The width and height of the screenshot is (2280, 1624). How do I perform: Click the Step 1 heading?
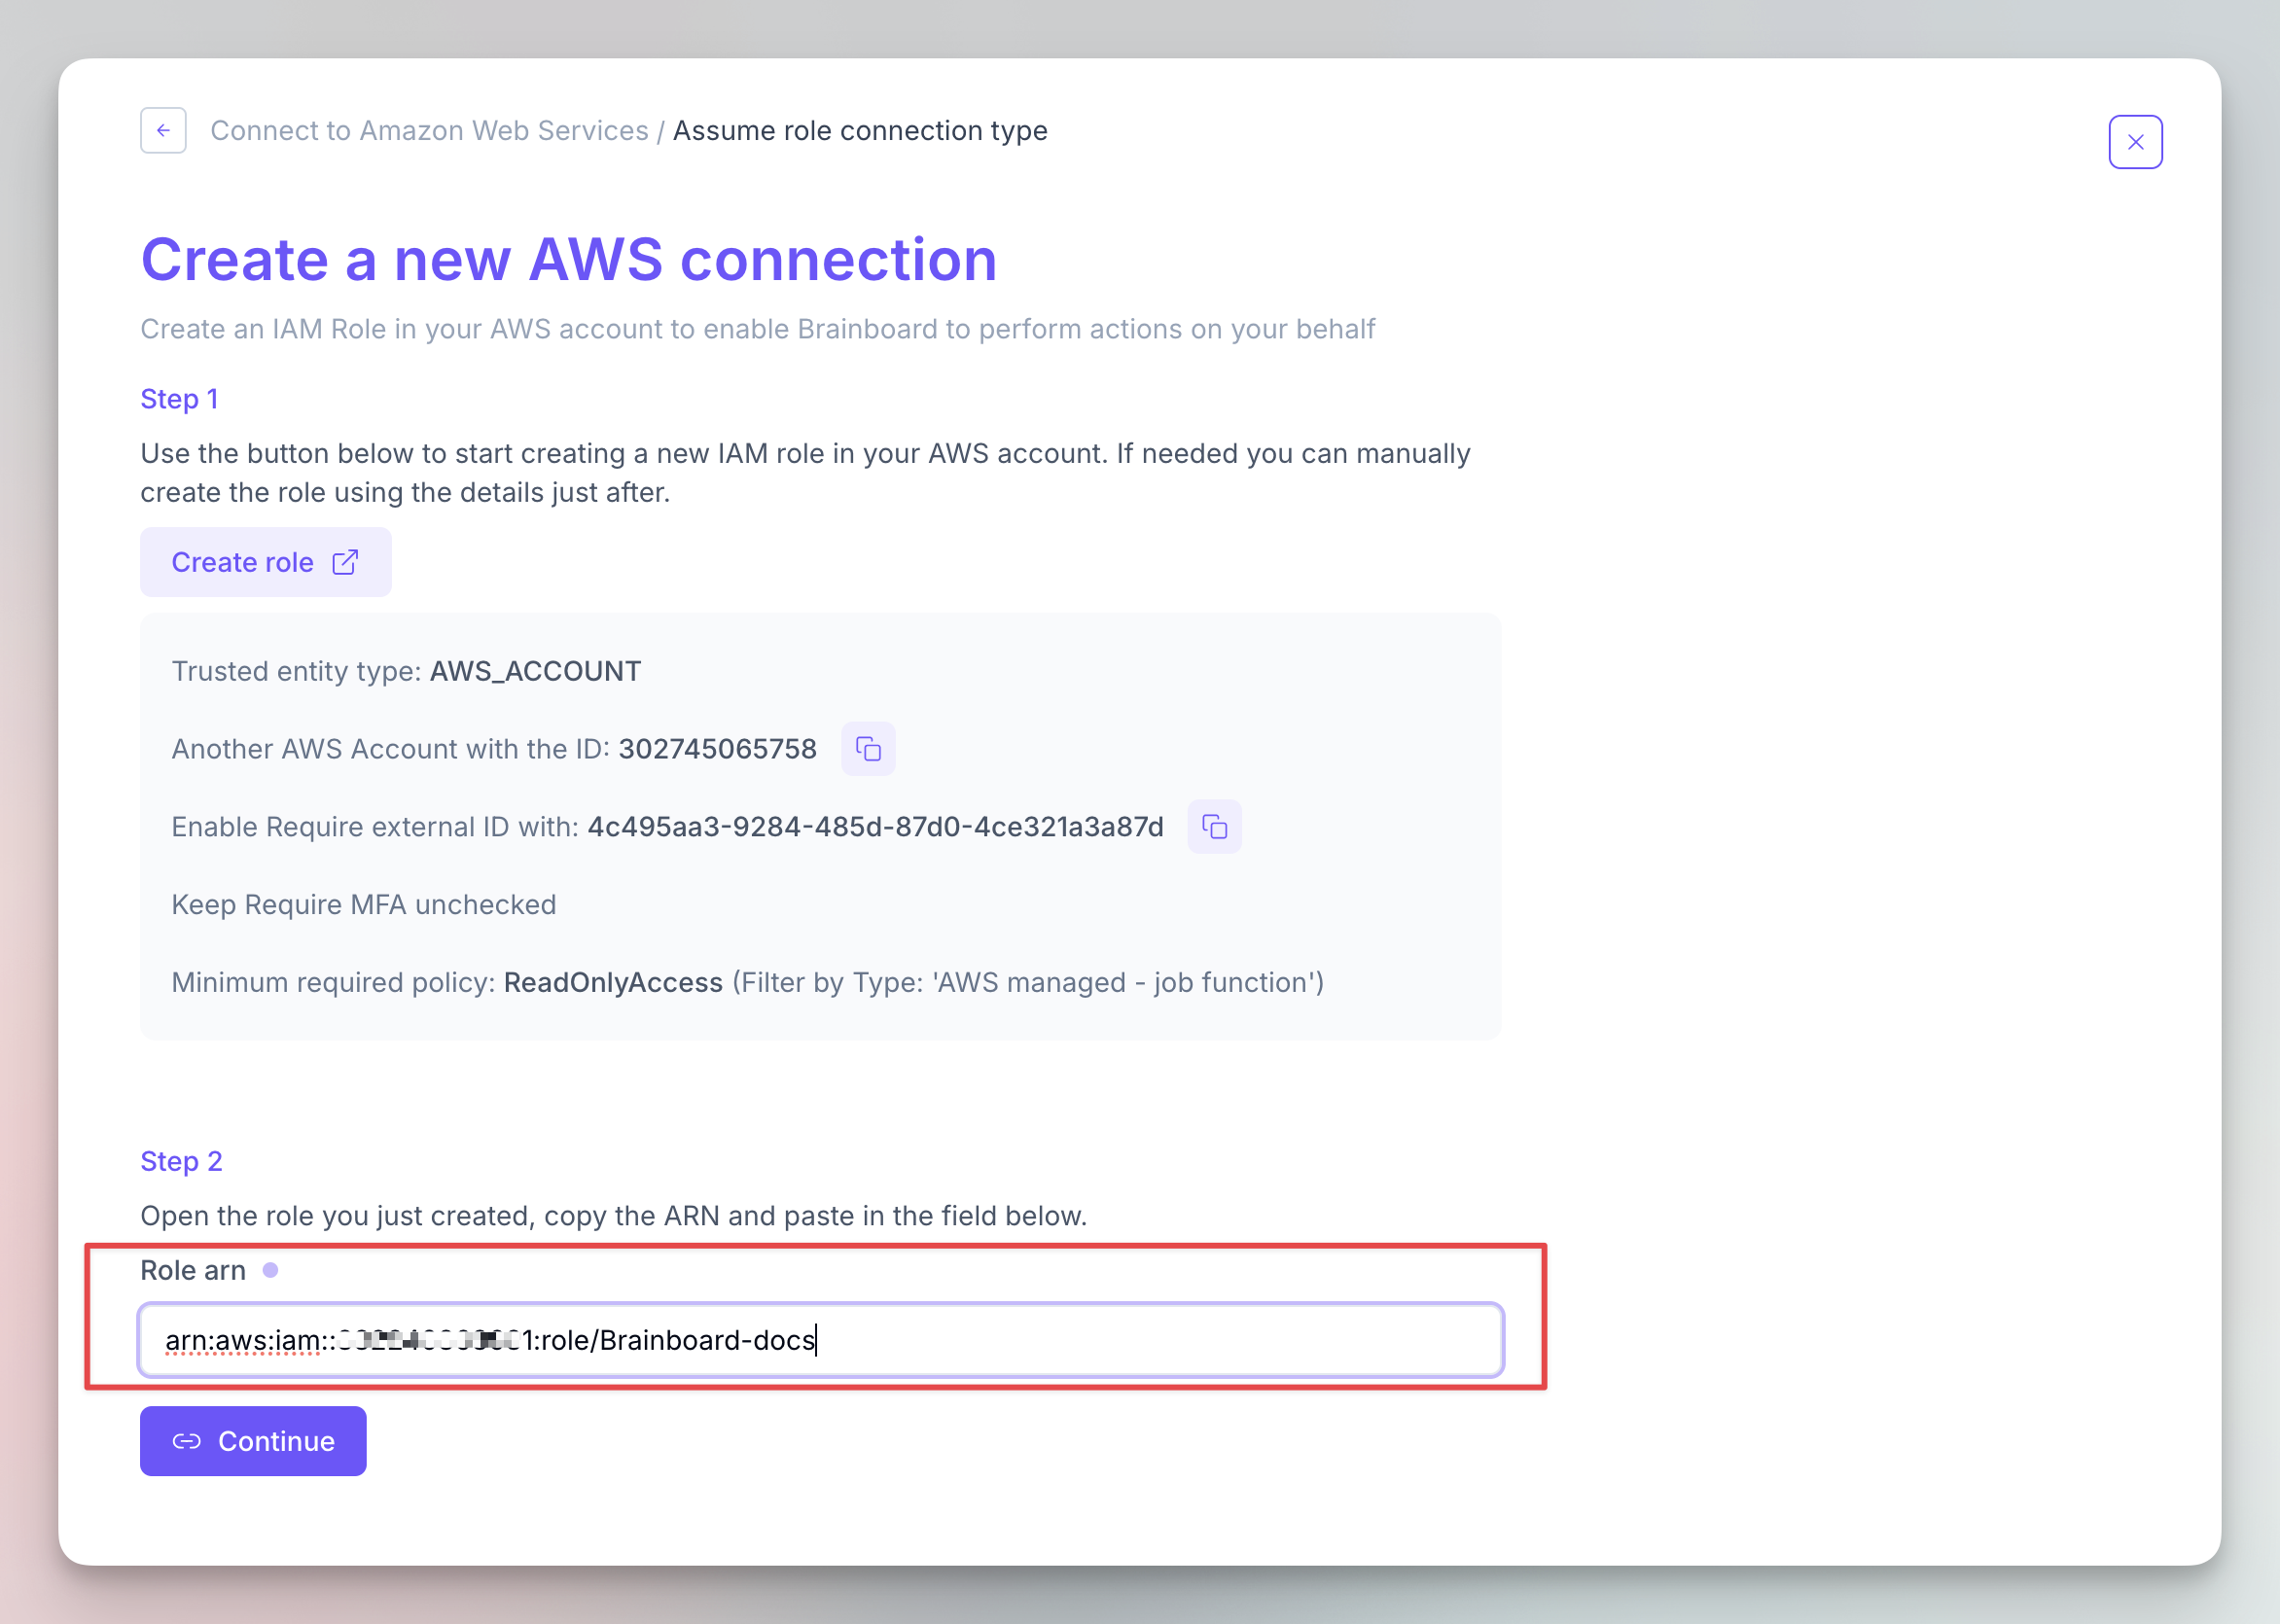pos(179,399)
